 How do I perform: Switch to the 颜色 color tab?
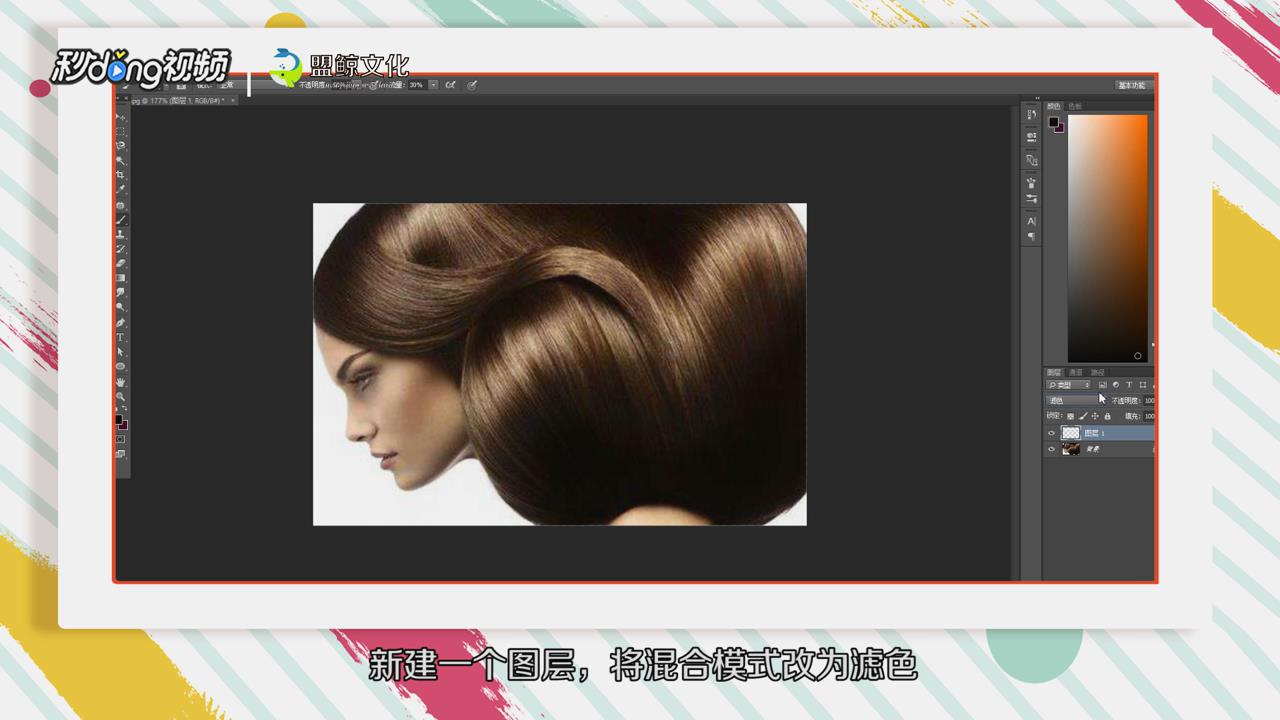pos(1053,105)
